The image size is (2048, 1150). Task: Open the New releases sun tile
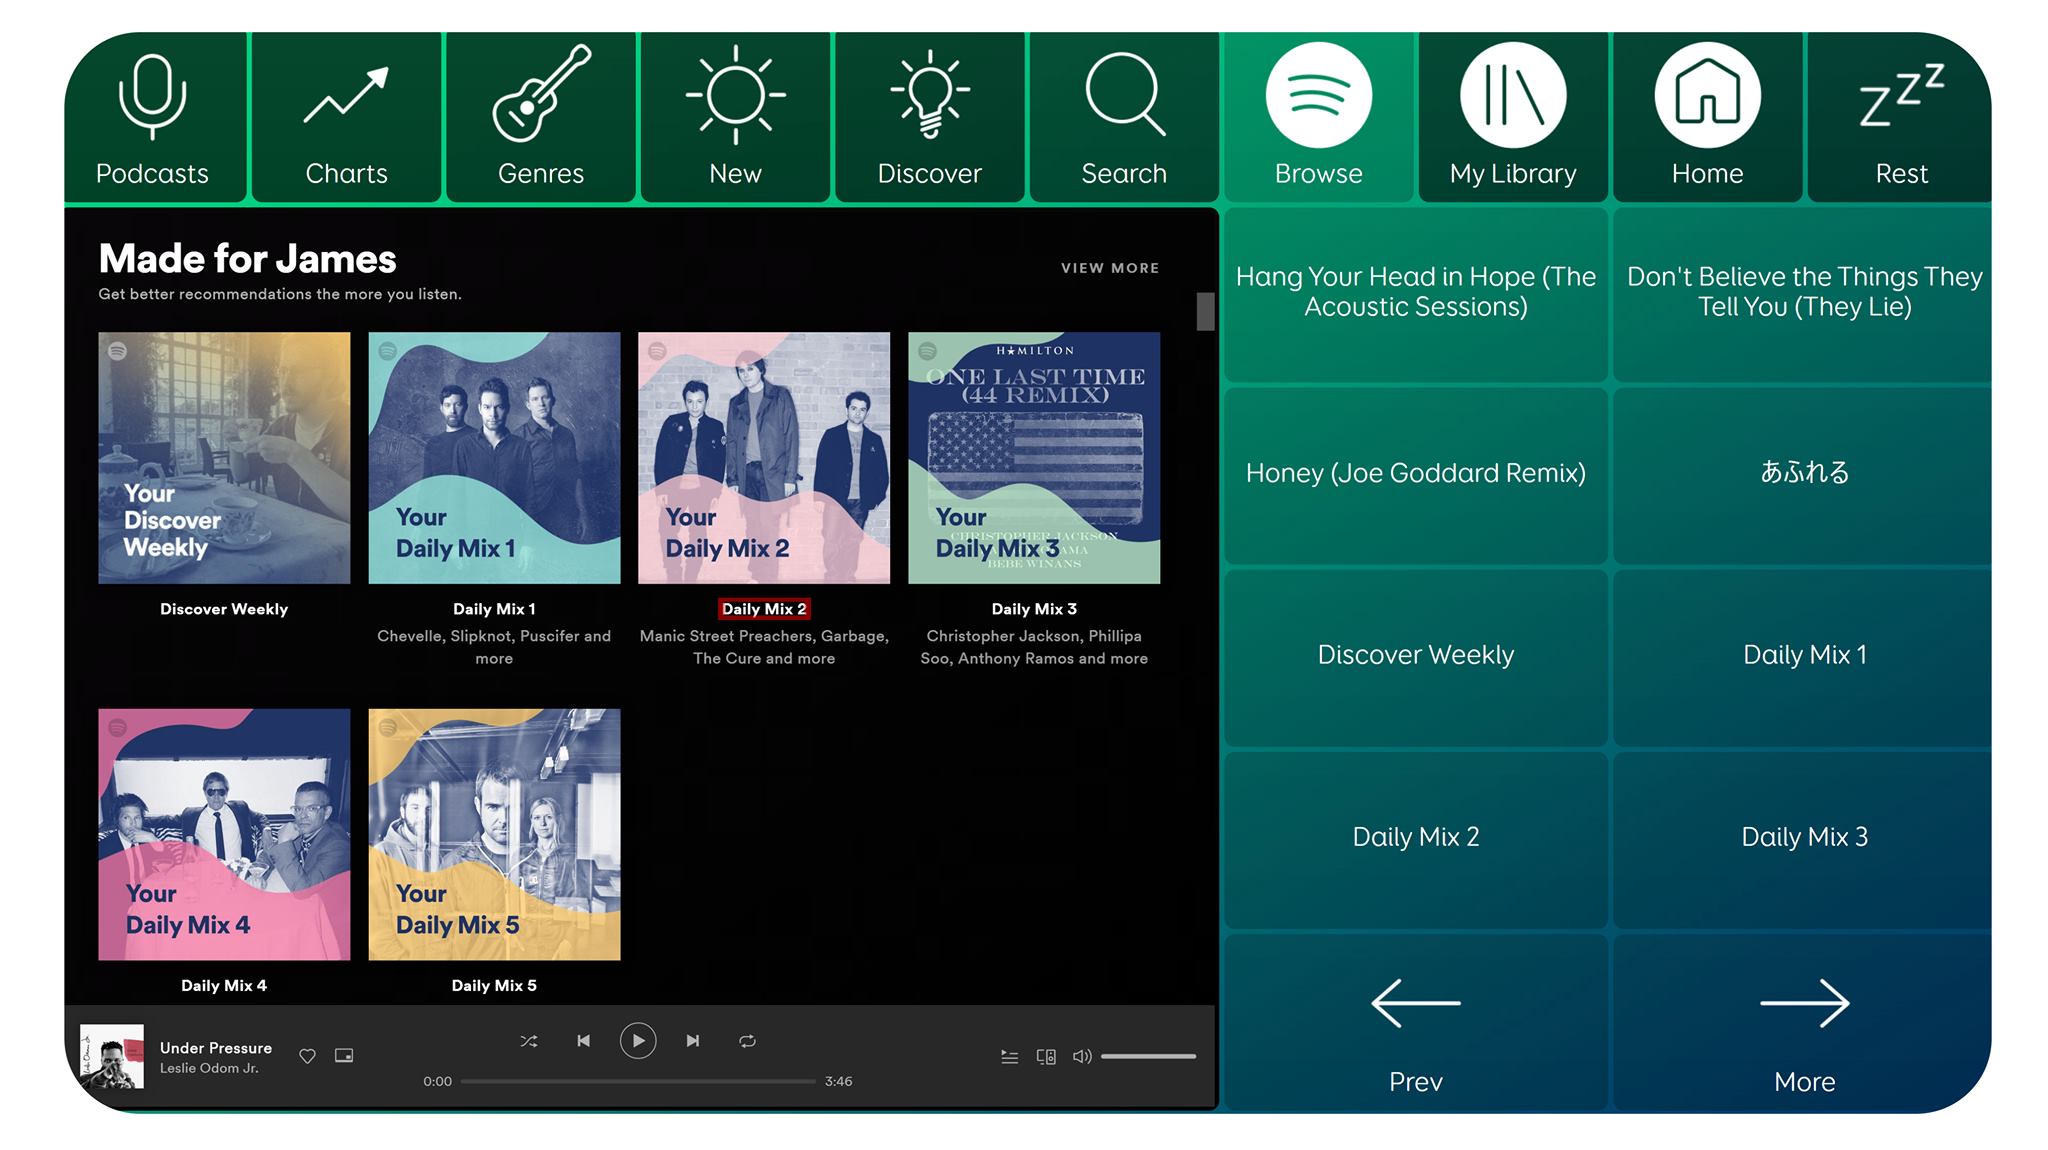[735, 117]
